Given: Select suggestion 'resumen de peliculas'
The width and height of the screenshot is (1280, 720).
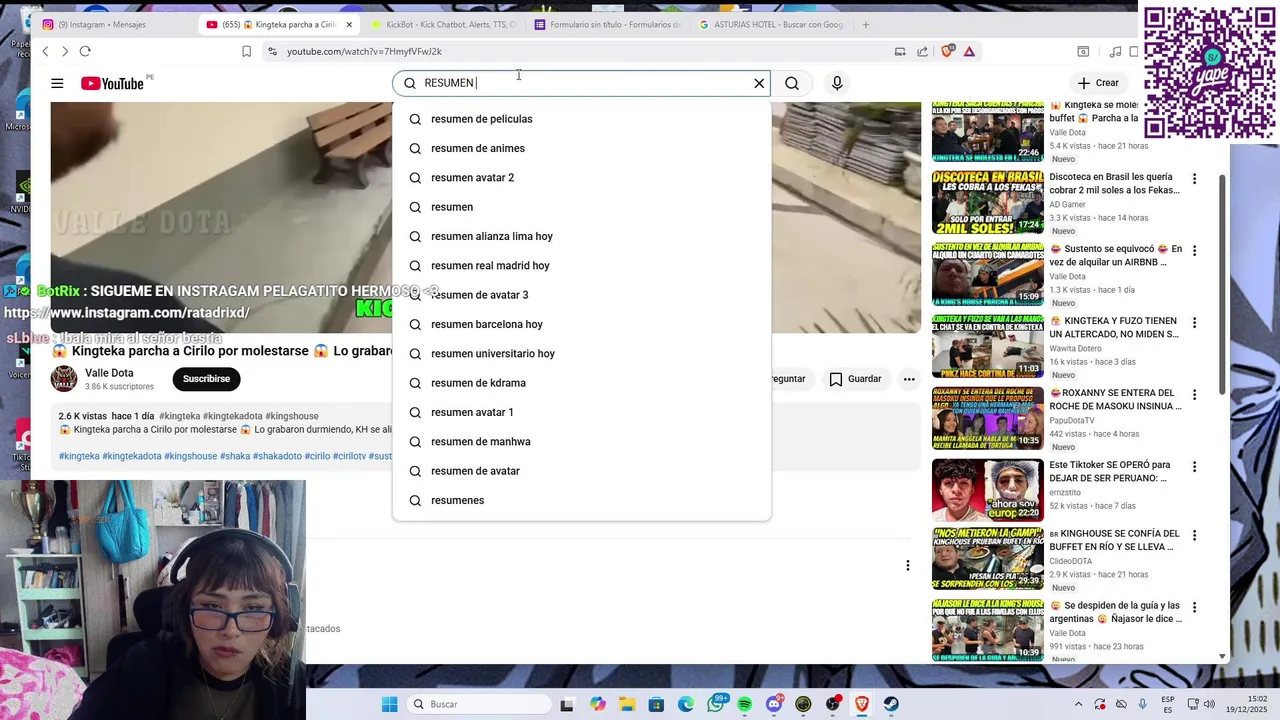Looking at the screenshot, I should click(x=581, y=119).
